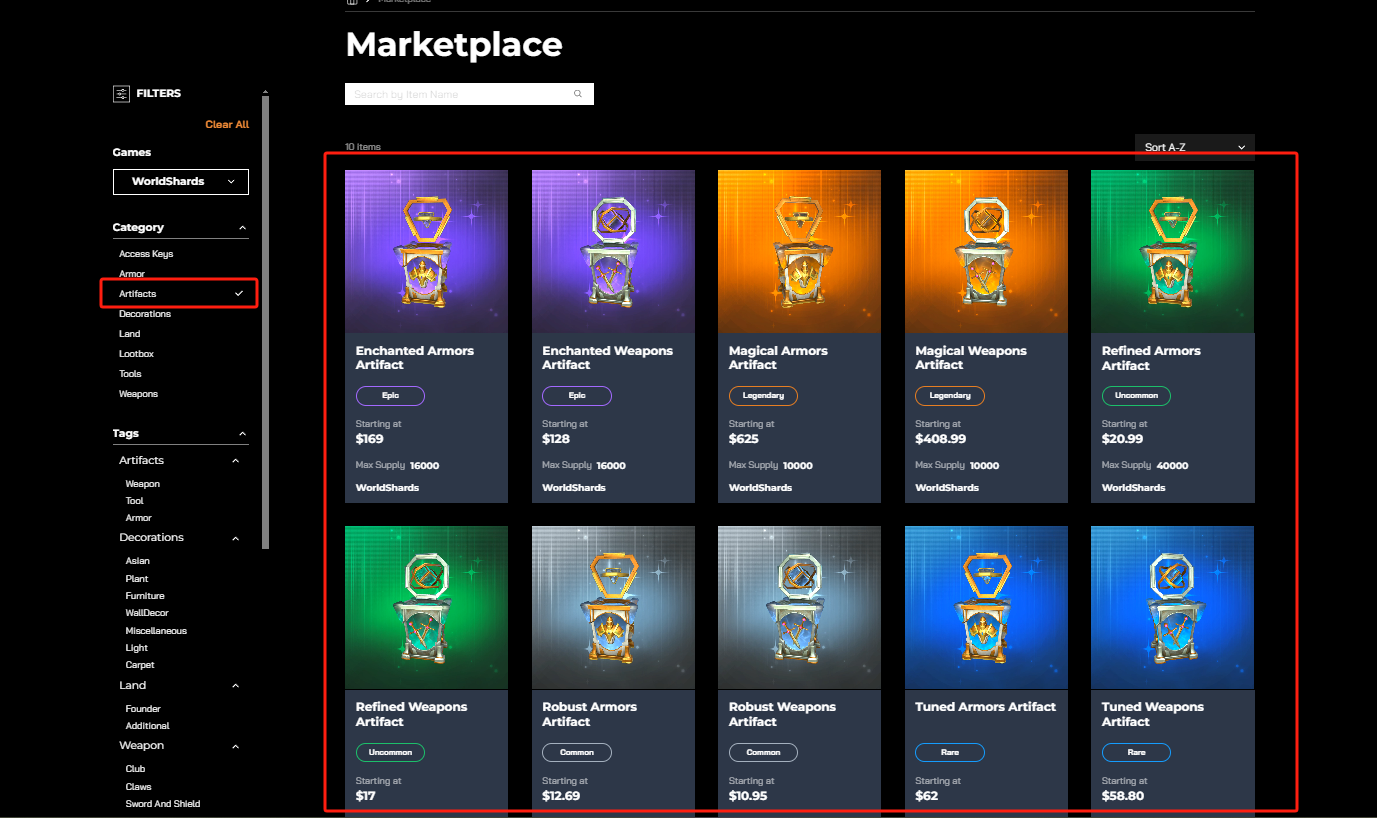This screenshot has width=1377, height=818.
Task: Select the Tuned Armors Artifact thumbnail
Action: 986,607
